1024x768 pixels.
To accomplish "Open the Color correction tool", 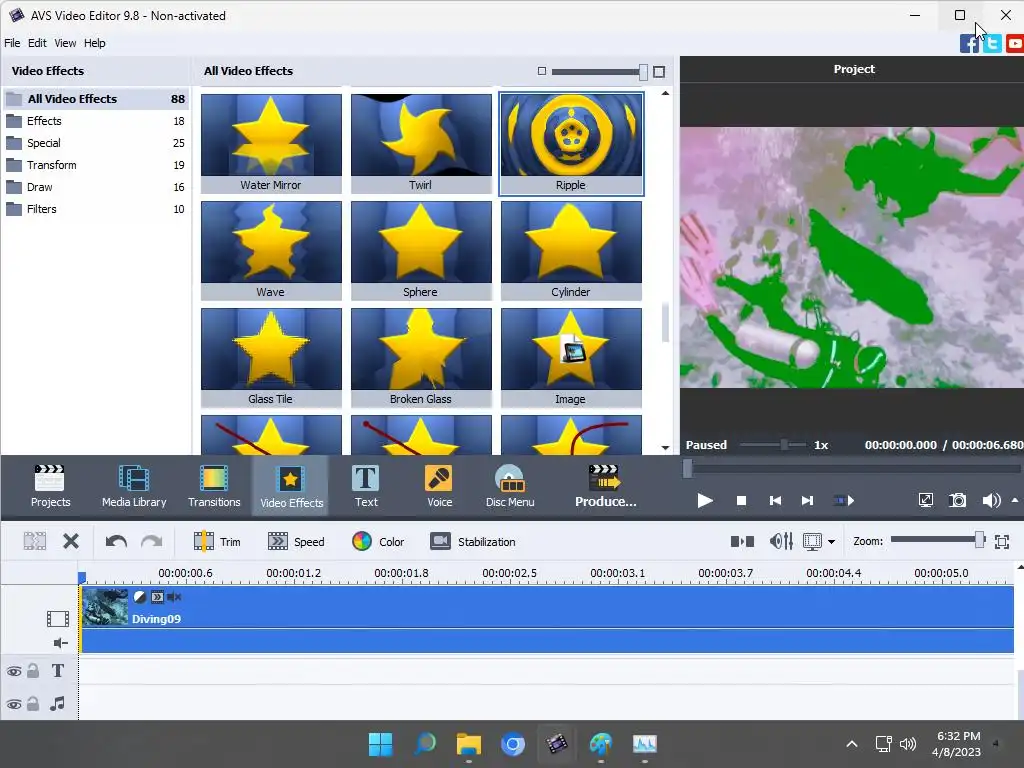I will click(378, 541).
